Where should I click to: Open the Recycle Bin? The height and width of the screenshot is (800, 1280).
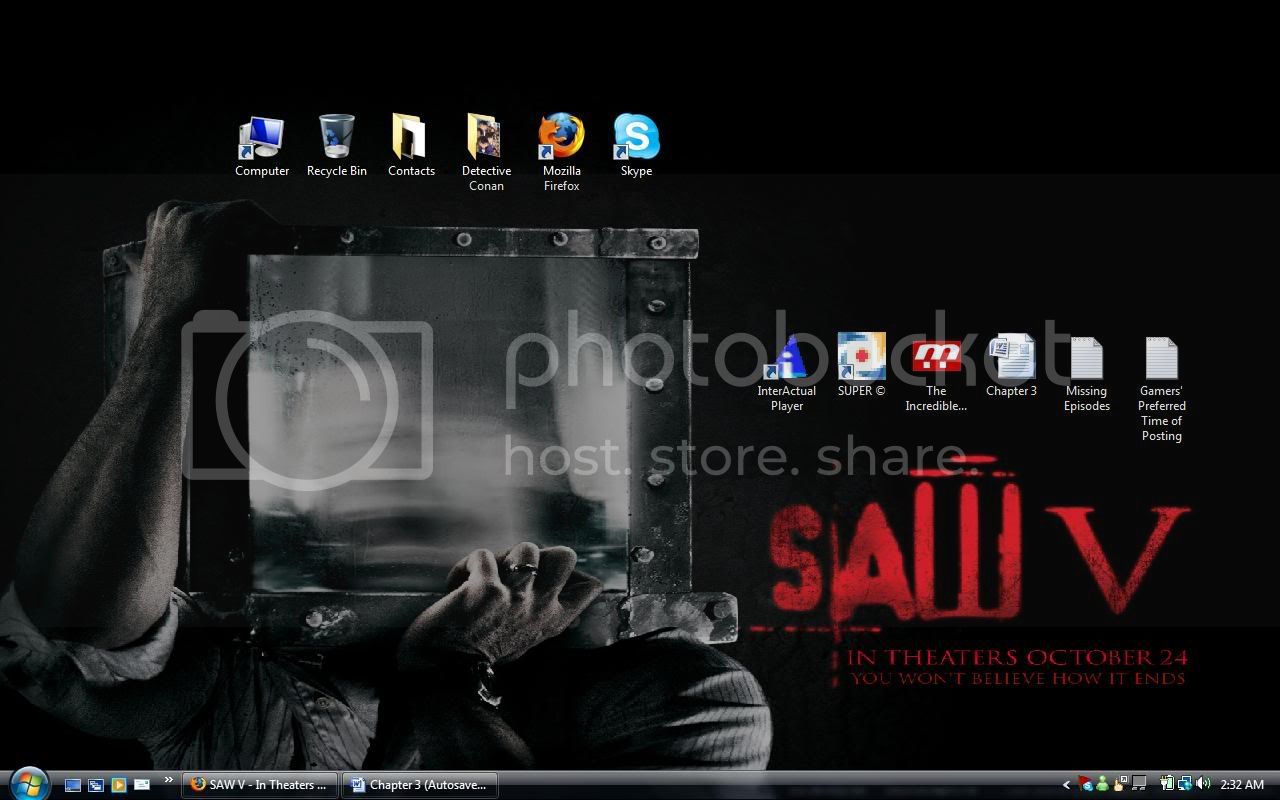coord(336,138)
